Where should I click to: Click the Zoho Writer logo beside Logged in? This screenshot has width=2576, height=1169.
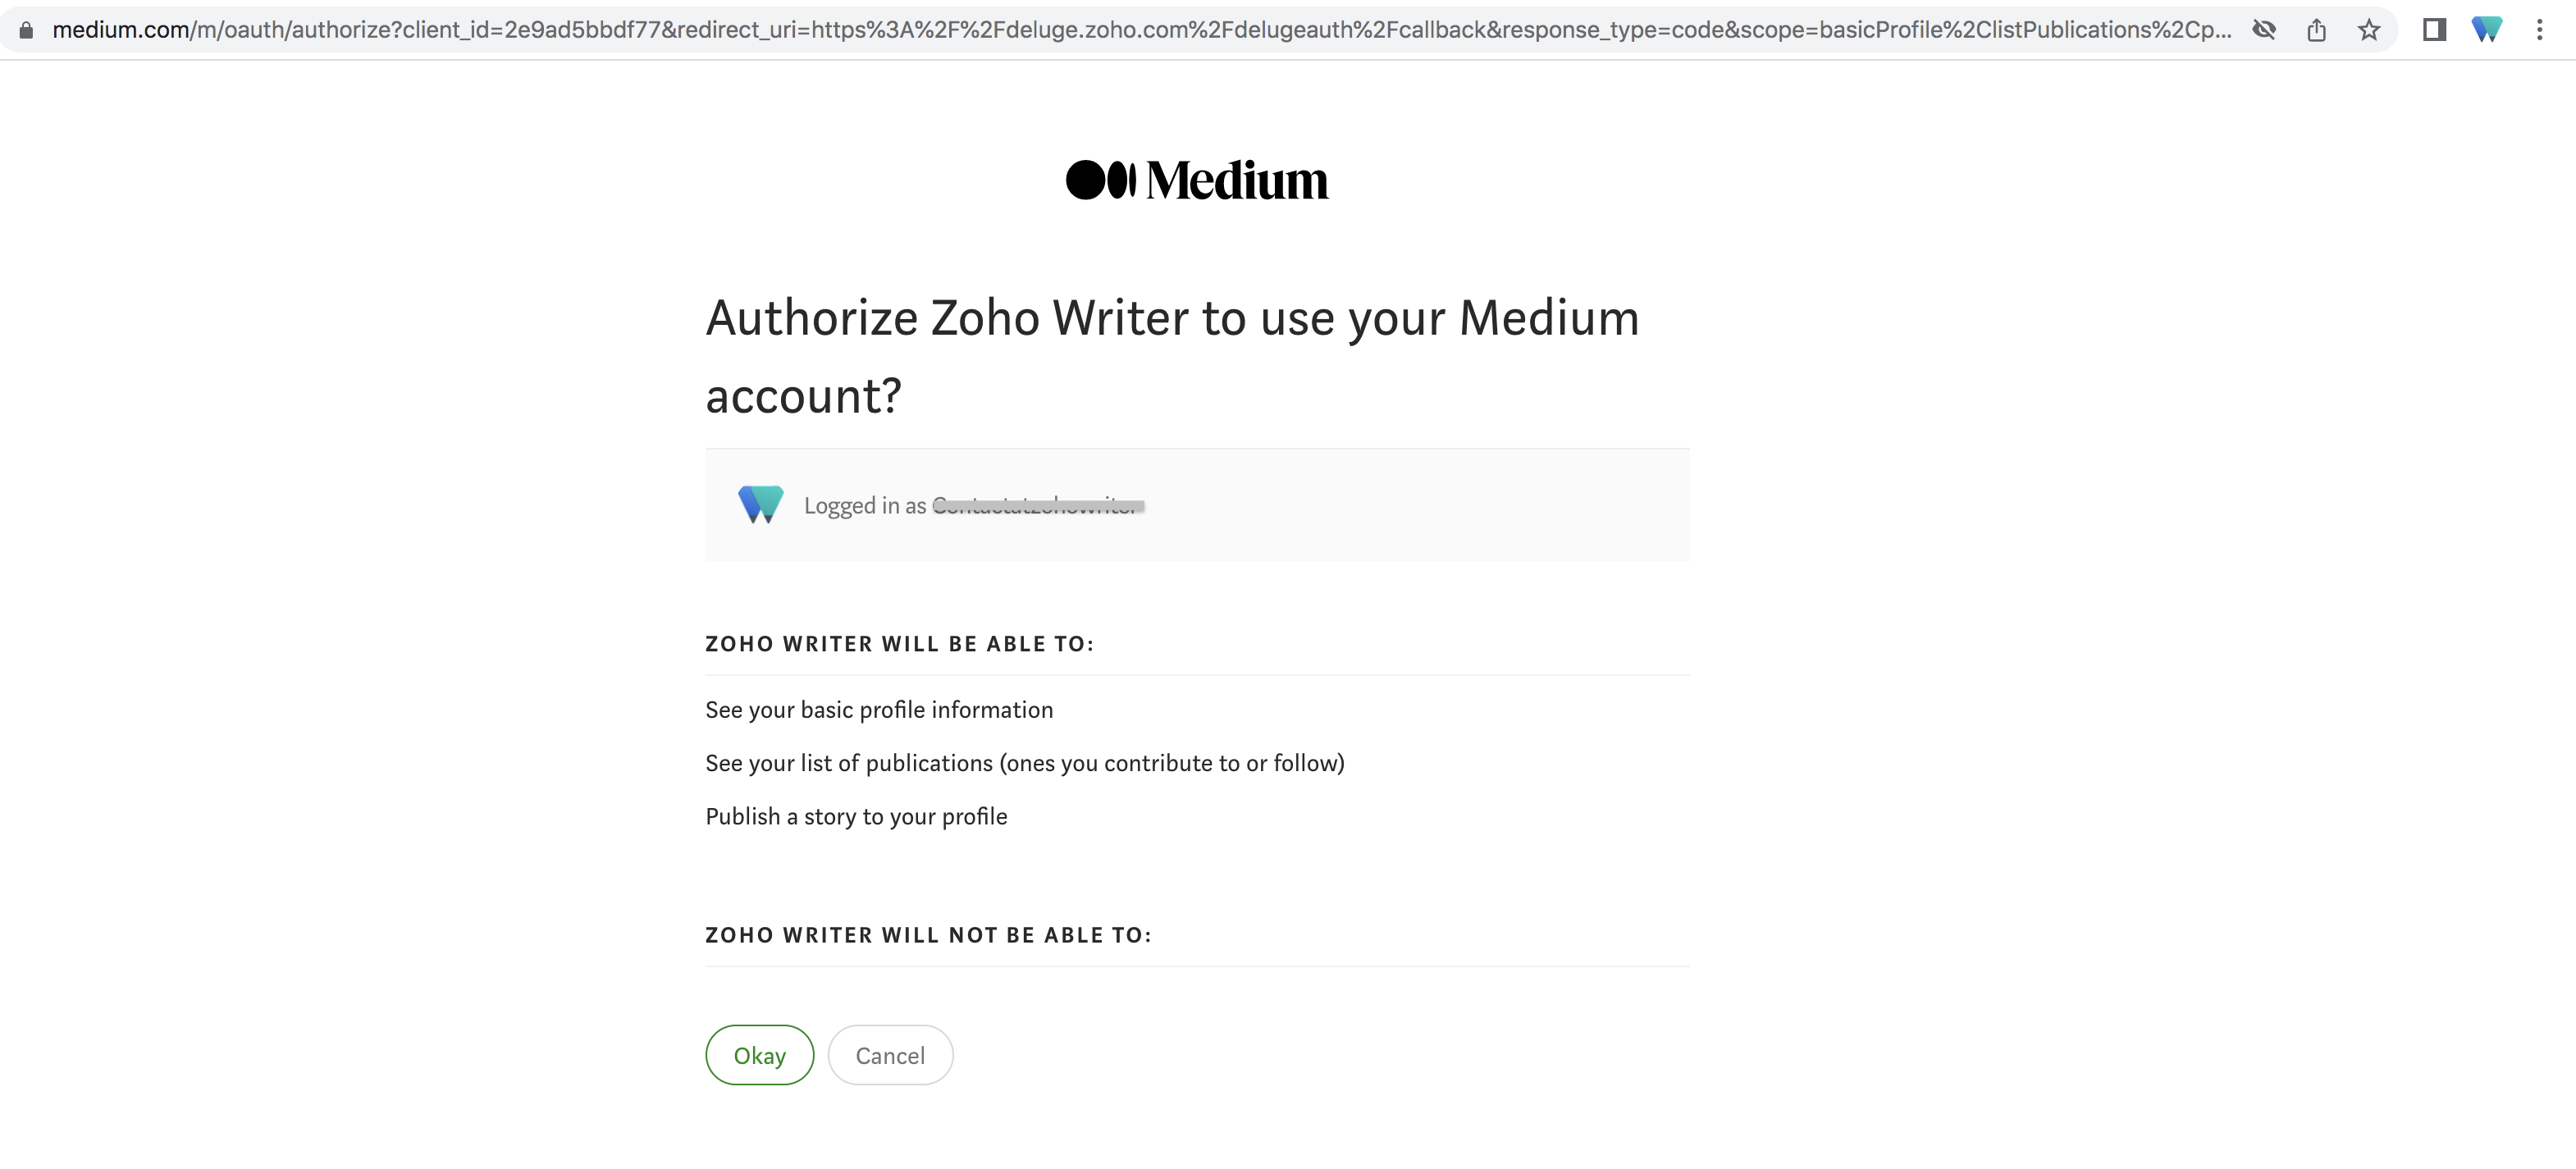point(761,504)
